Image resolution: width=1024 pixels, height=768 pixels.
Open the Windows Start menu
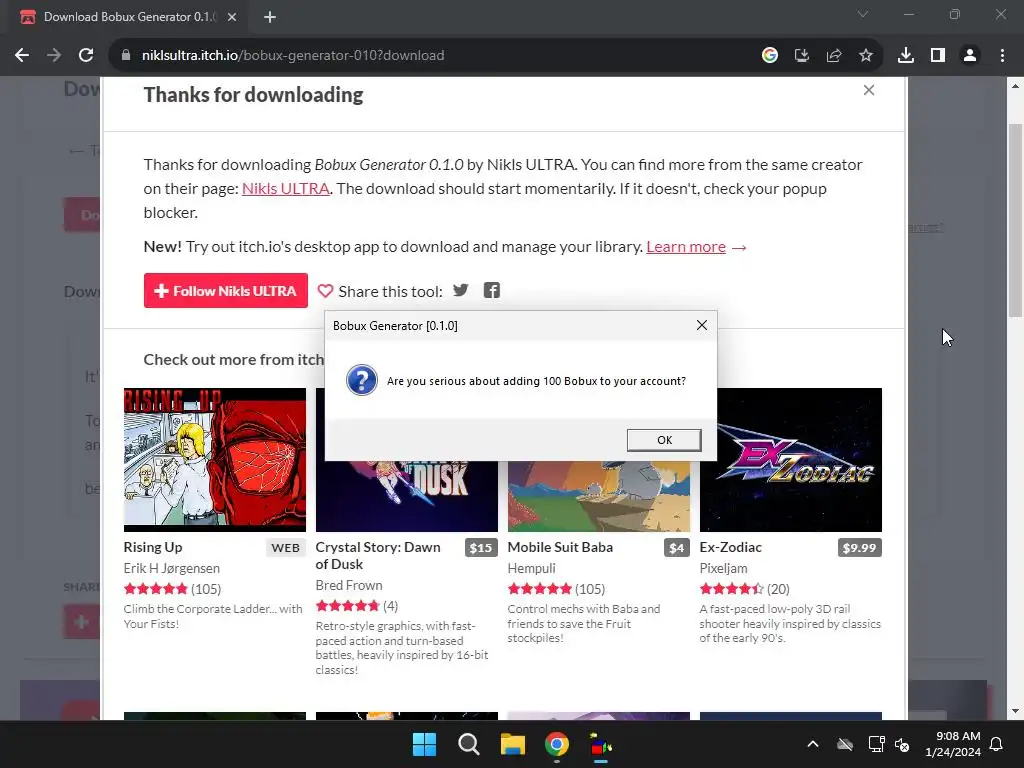[x=424, y=744]
